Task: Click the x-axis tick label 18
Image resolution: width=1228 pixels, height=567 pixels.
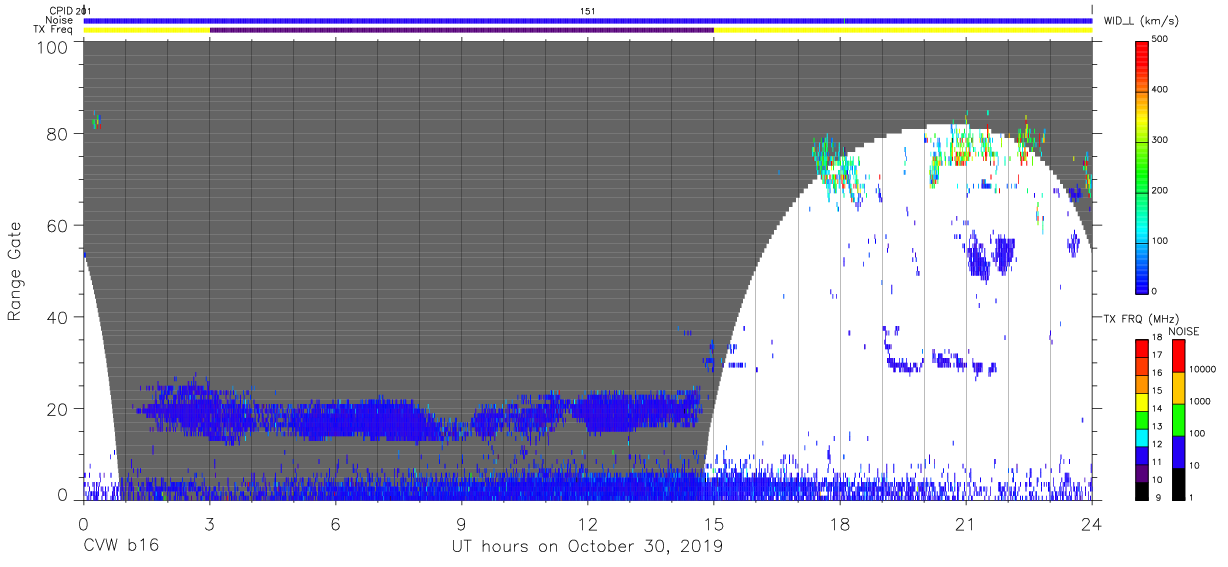Action: [840, 524]
